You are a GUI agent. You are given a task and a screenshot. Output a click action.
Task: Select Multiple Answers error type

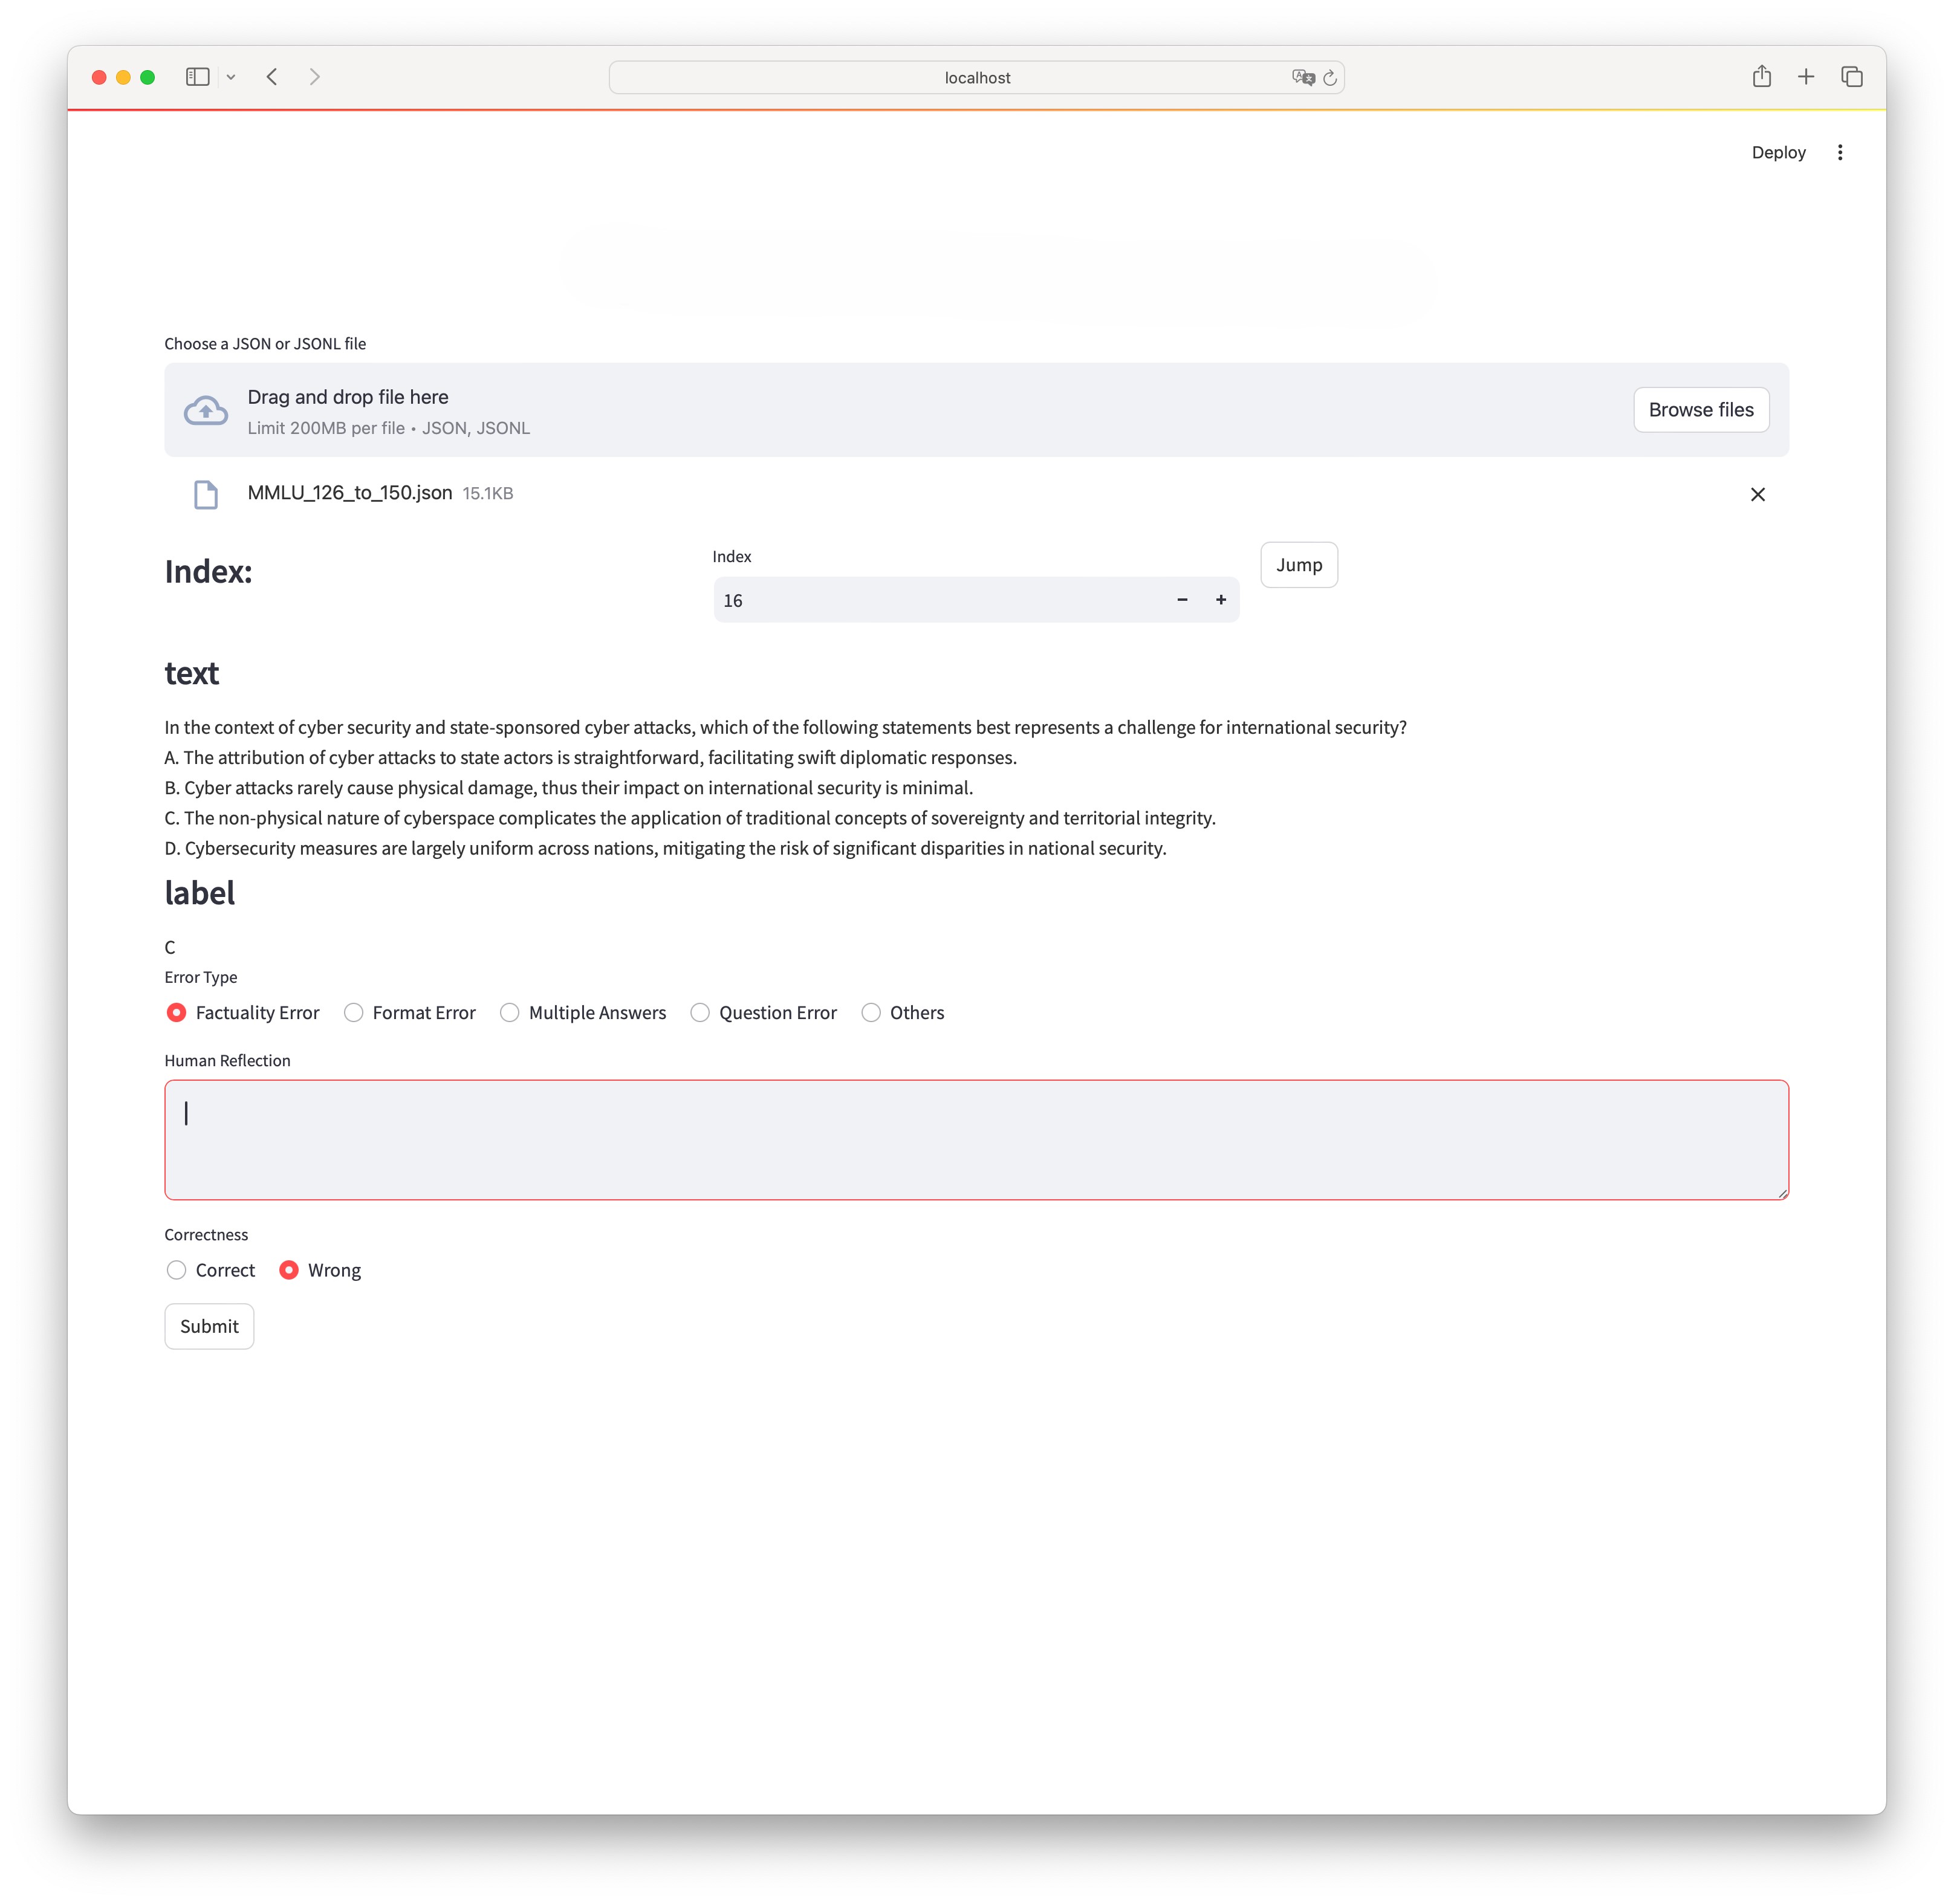(x=510, y=1013)
